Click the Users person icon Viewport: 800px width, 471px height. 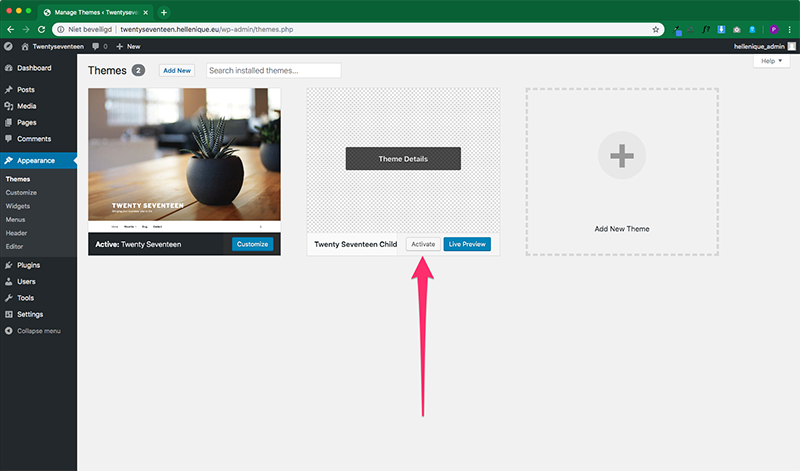point(9,282)
